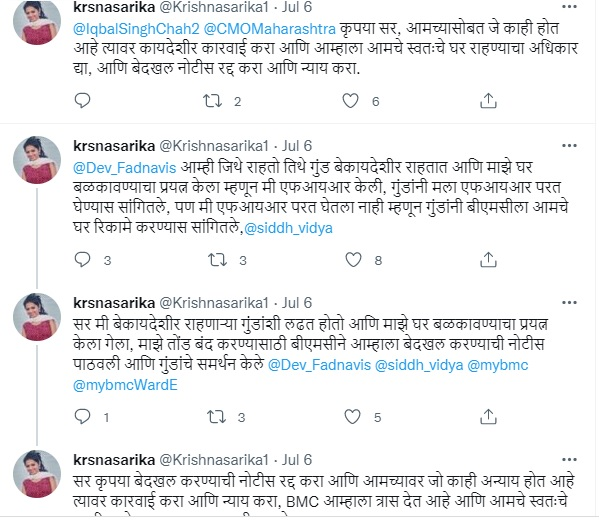Reply to the tweet mentioning @IqbalSinghChah2
Image resolution: width=599 pixels, height=523 pixels.
(82, 100)
